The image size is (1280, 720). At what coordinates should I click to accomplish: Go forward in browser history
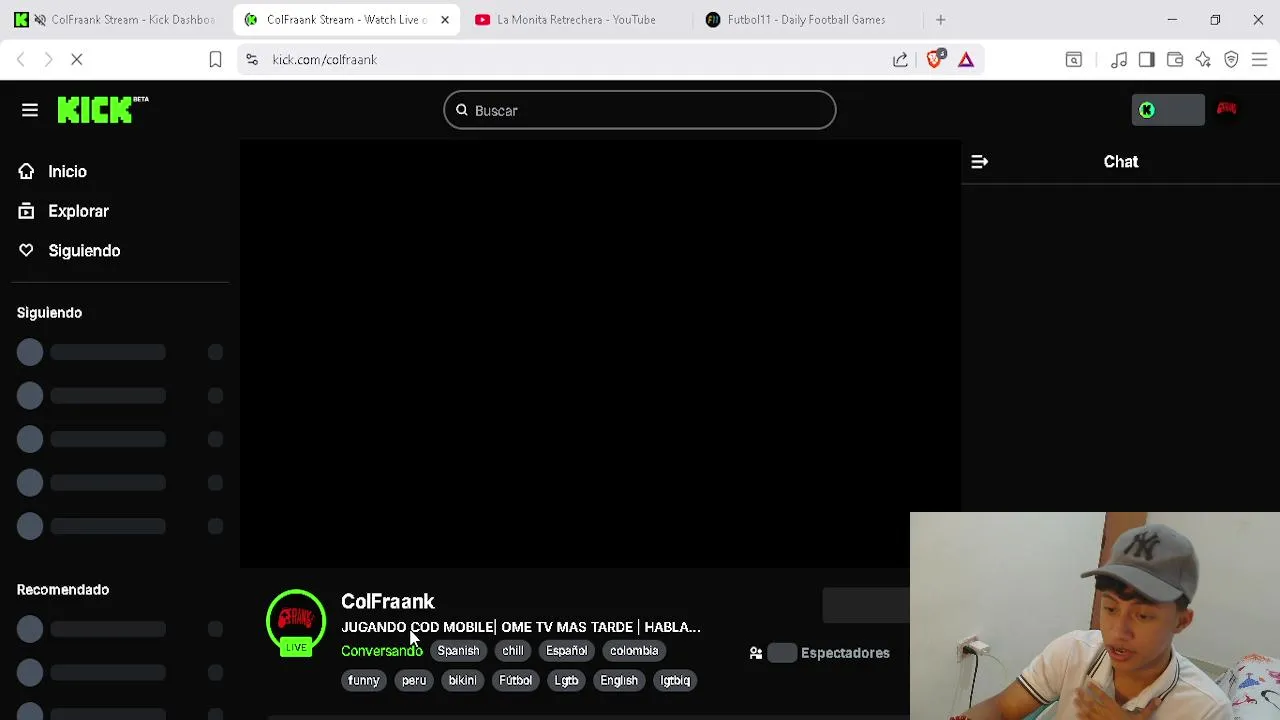tap(48, 60)
